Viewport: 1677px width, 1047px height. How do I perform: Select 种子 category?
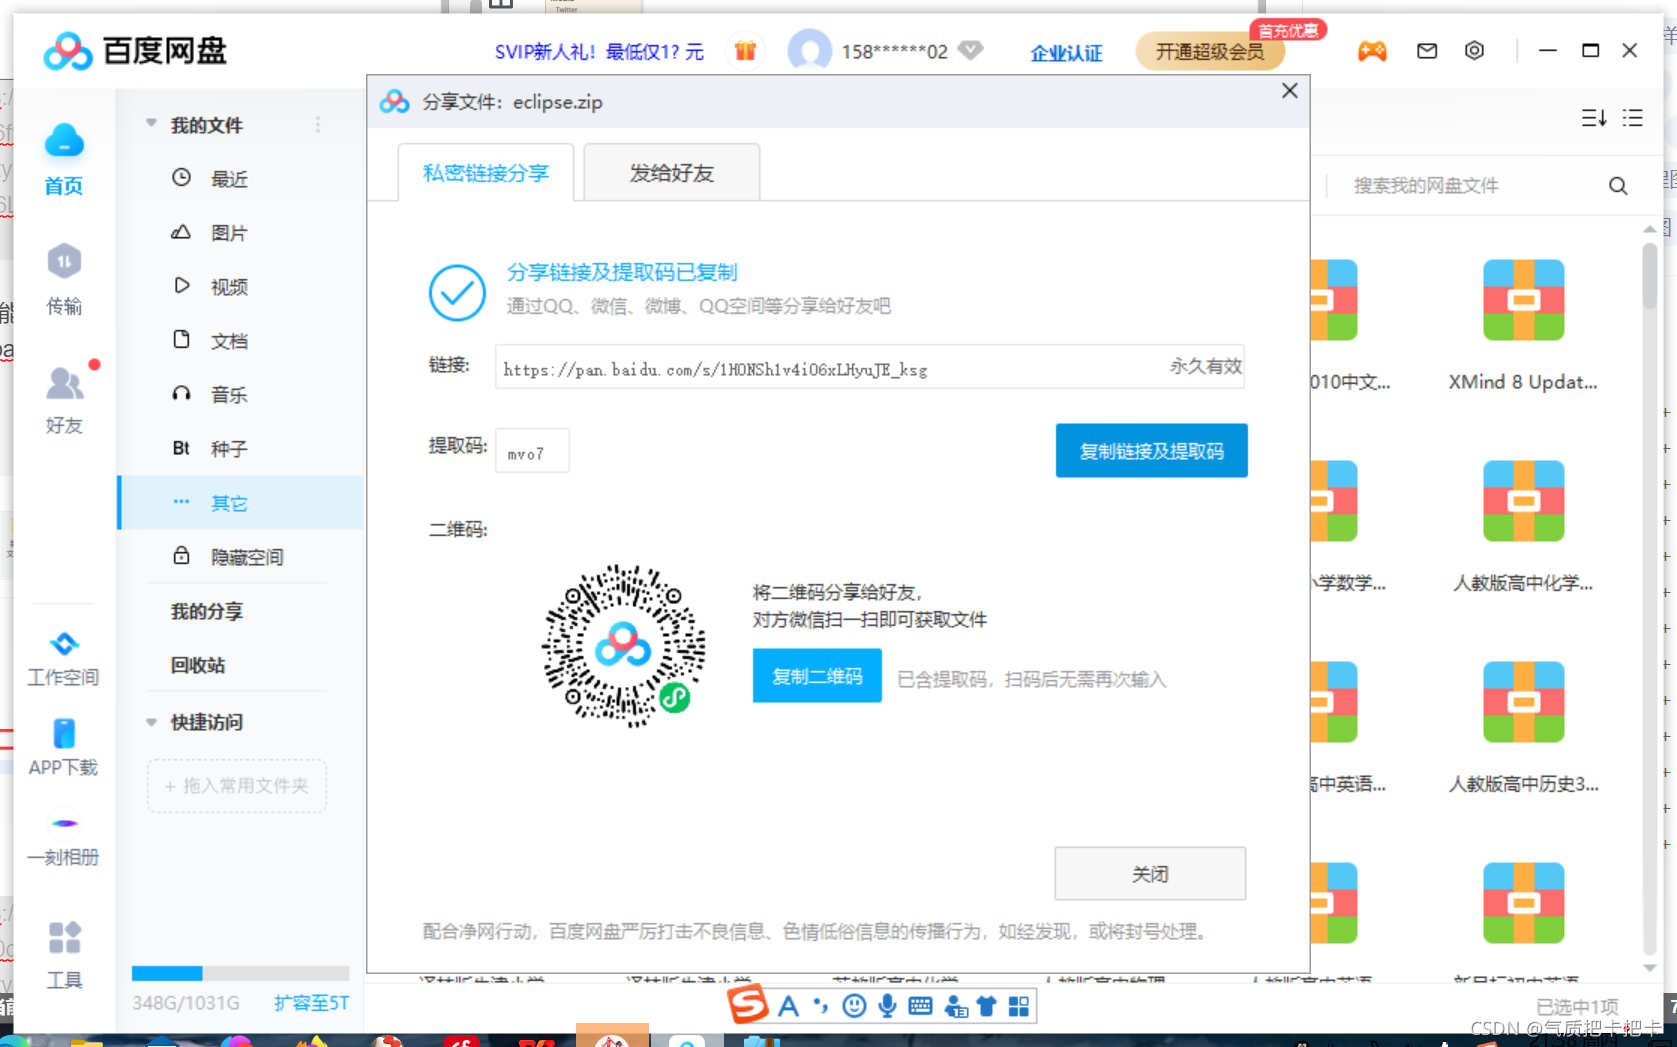240,449
